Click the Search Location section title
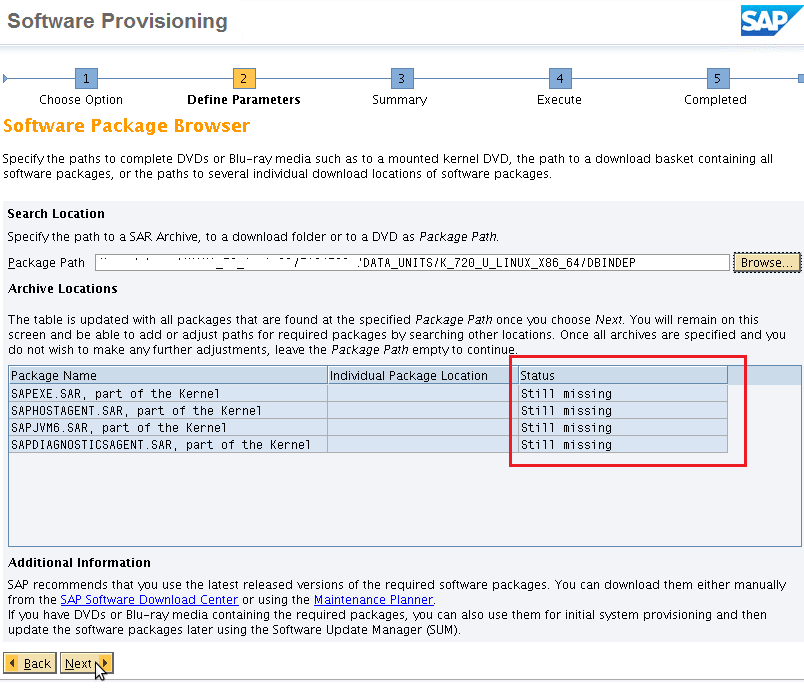The height and width of the screenshot is (689, 804). (x=56, y=213)
